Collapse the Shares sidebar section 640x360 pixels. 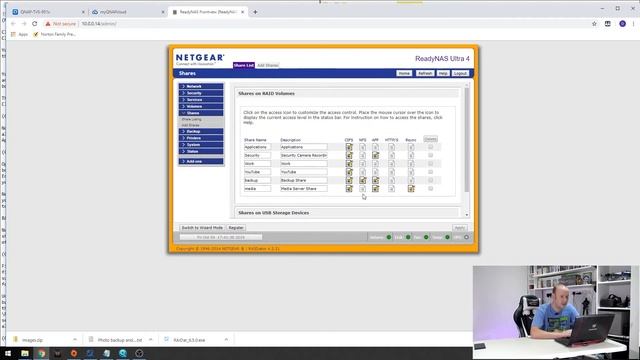201,113
